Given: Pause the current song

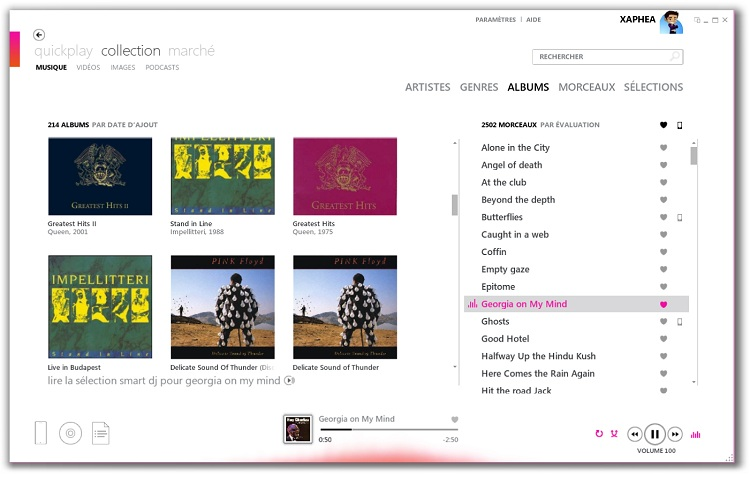Looking at the screenshot, I should pos(655,434).
